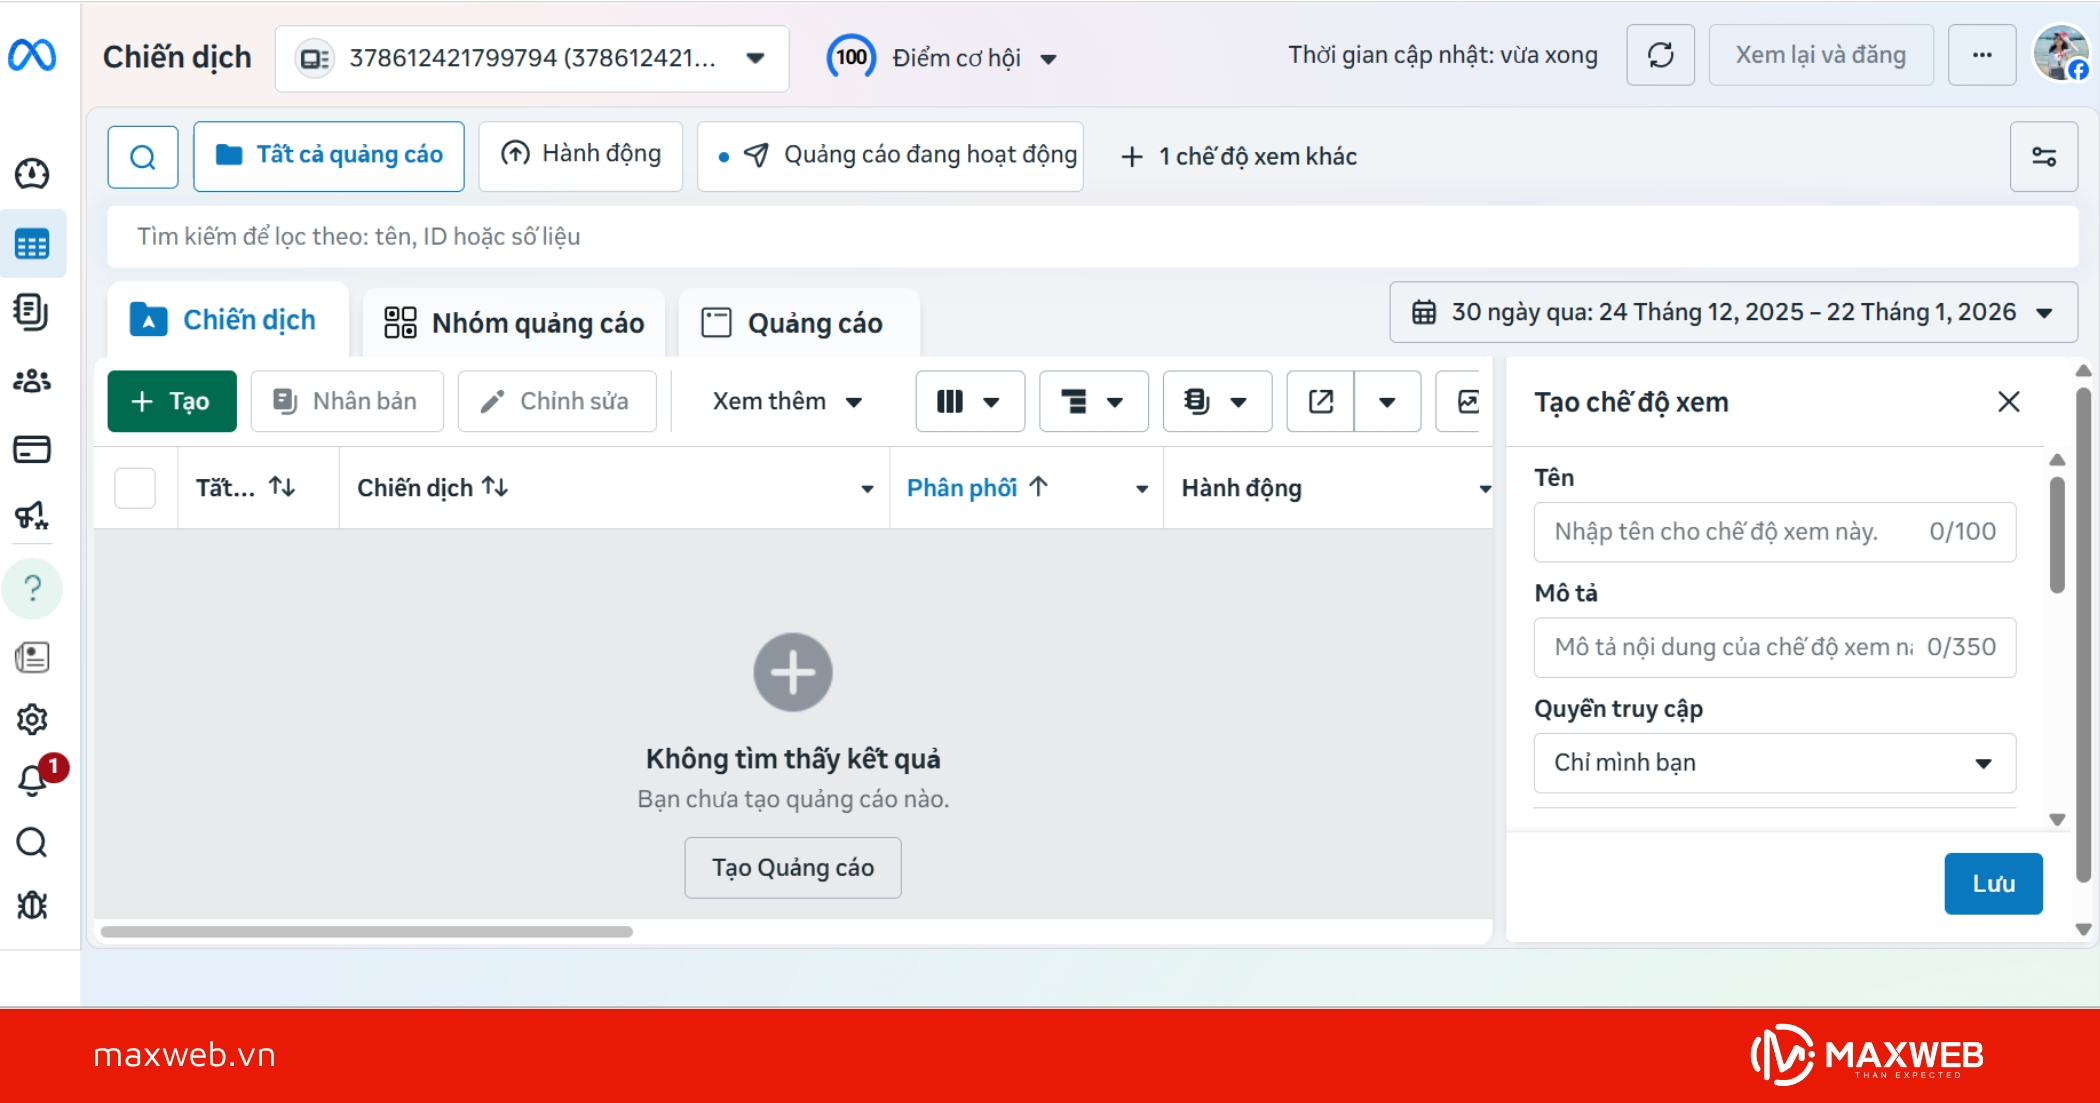Open the Audiences icon in the sidebar
The width and height of the screenshot is (2100, 1103).
(x=34, y=381)
